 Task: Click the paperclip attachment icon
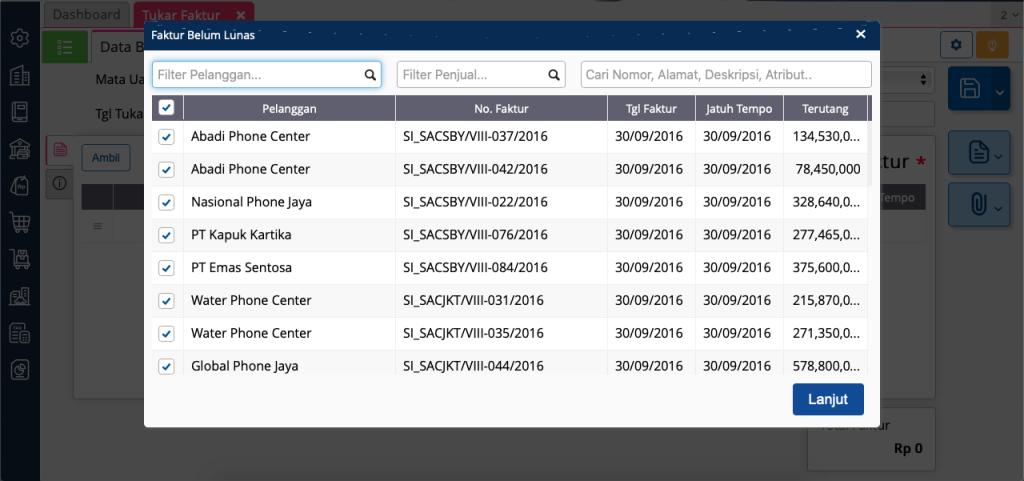tap(976, 204)
